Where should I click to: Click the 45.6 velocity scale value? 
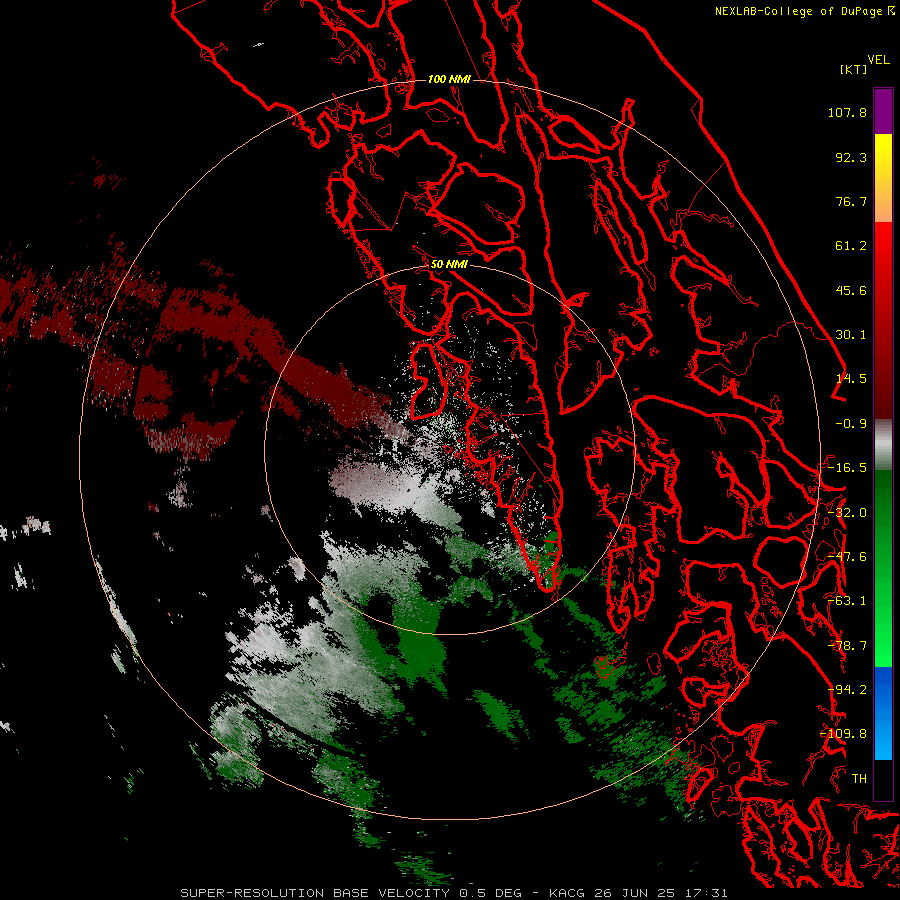(x=851, y=290)
